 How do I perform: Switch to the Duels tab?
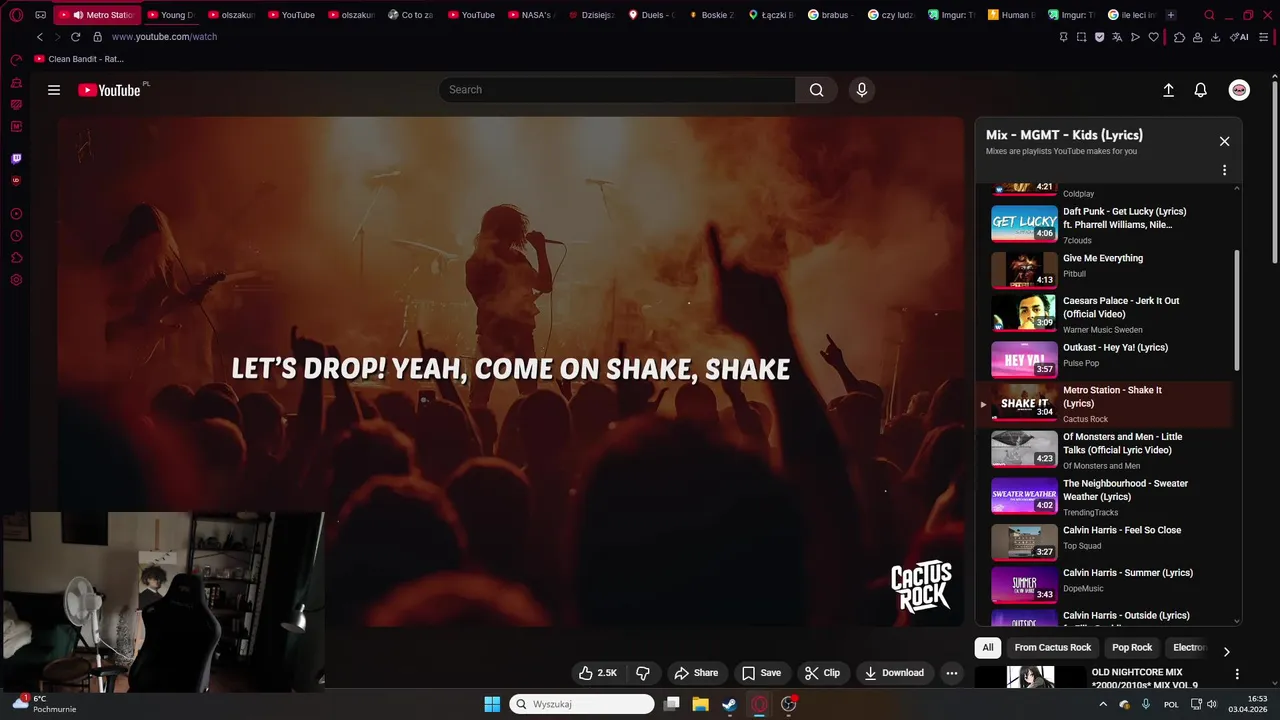[650, 15]
